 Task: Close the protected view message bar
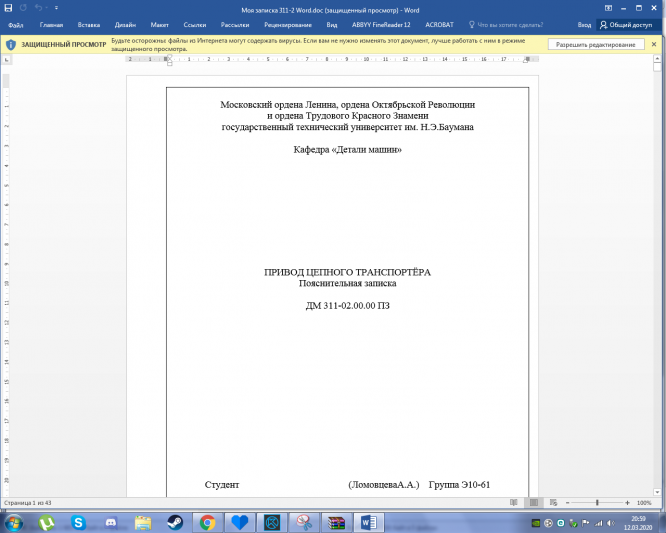654,44
